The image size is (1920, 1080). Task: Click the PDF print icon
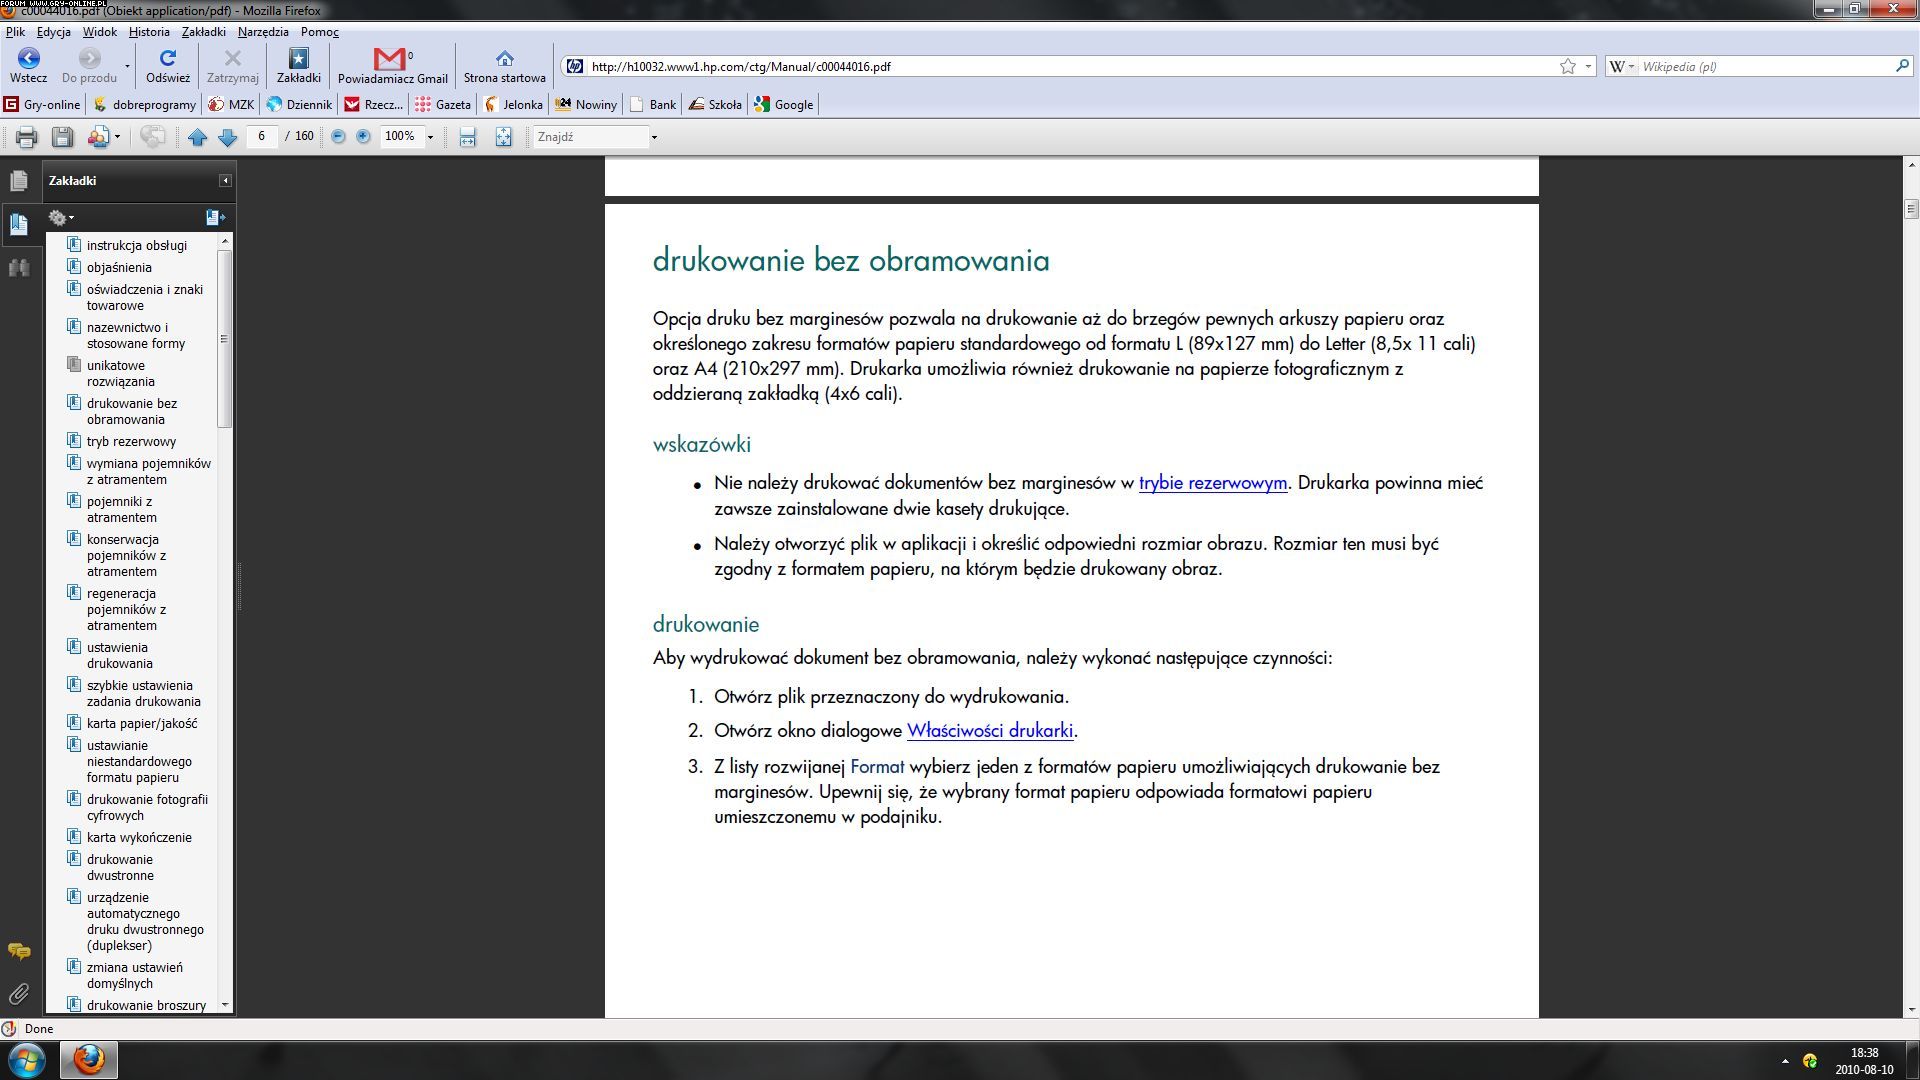[x=26, y=137]
